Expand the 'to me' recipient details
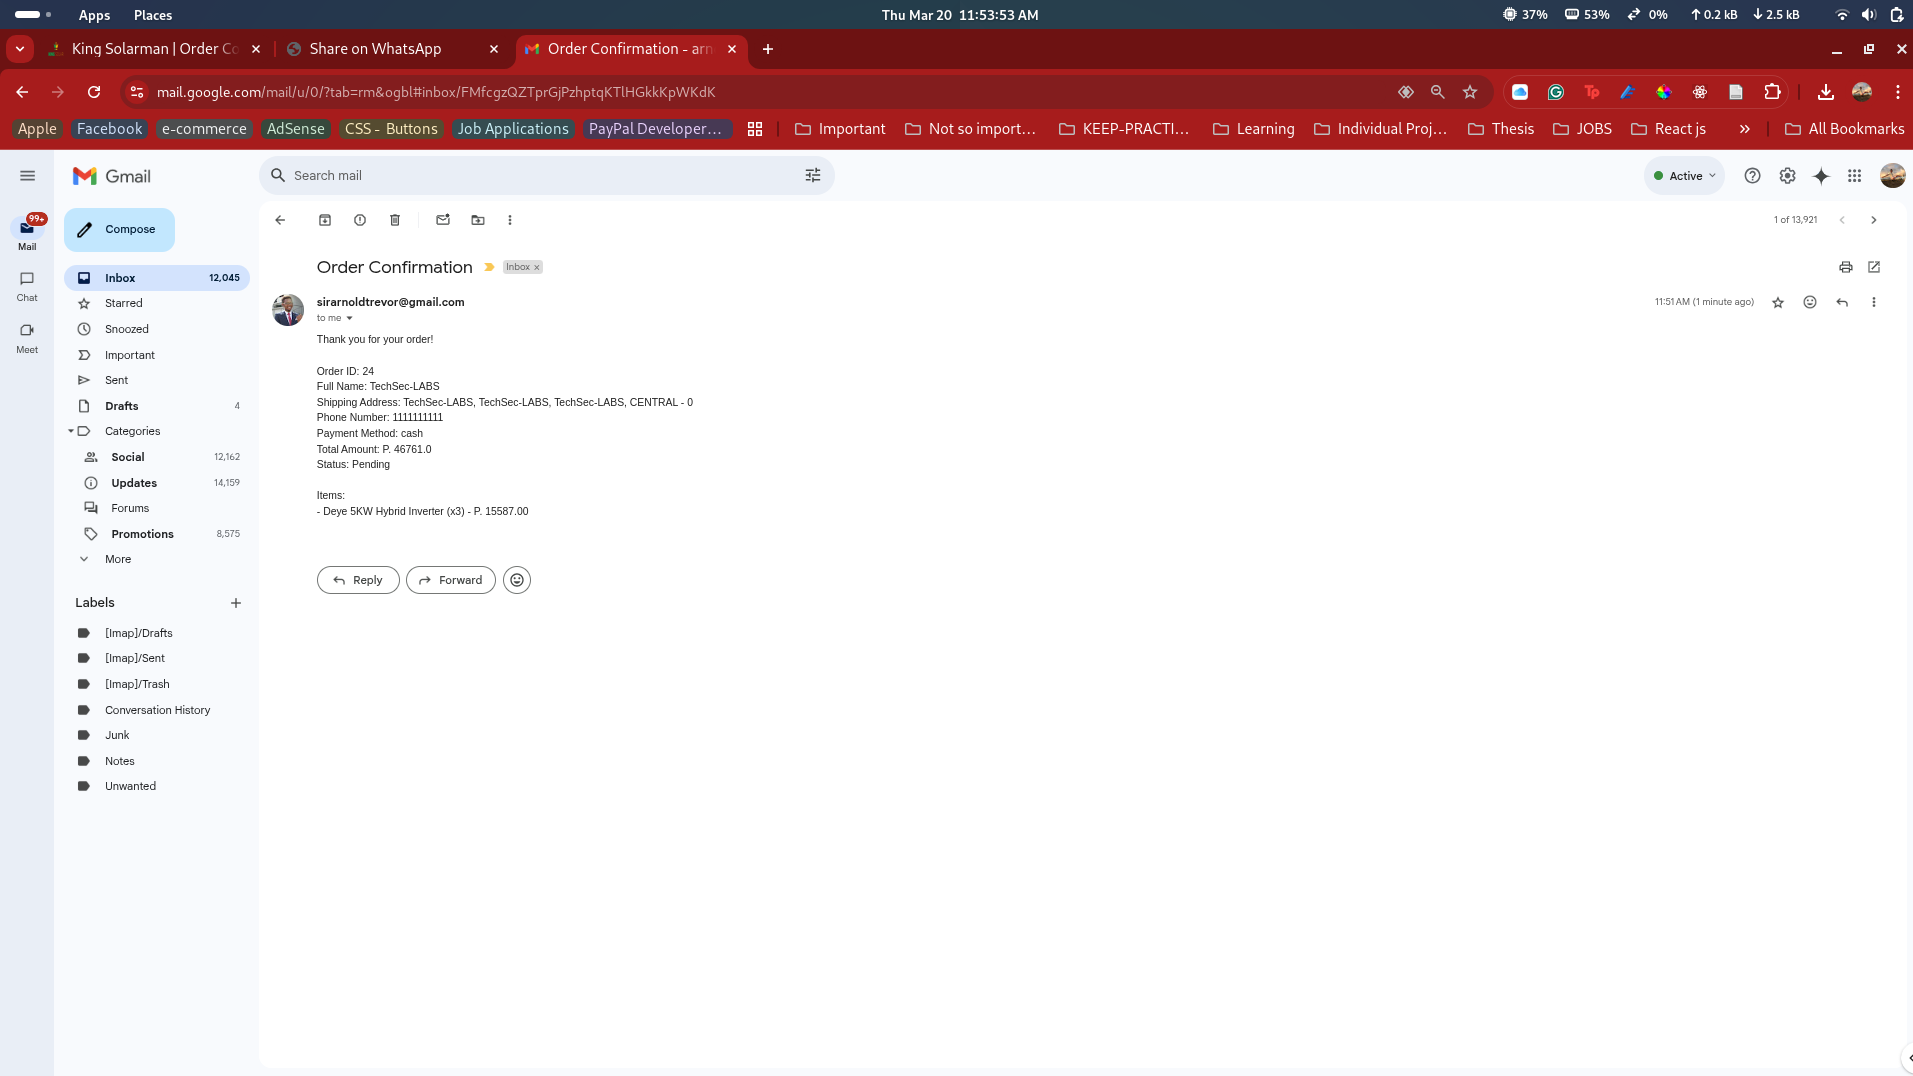 (349, 319)
